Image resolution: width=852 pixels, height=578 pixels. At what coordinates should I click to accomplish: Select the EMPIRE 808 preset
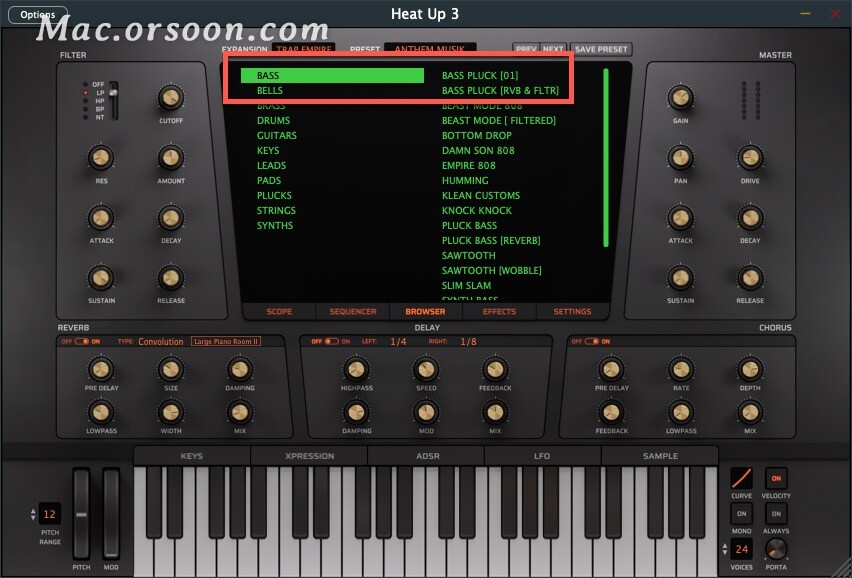(468, 166)
